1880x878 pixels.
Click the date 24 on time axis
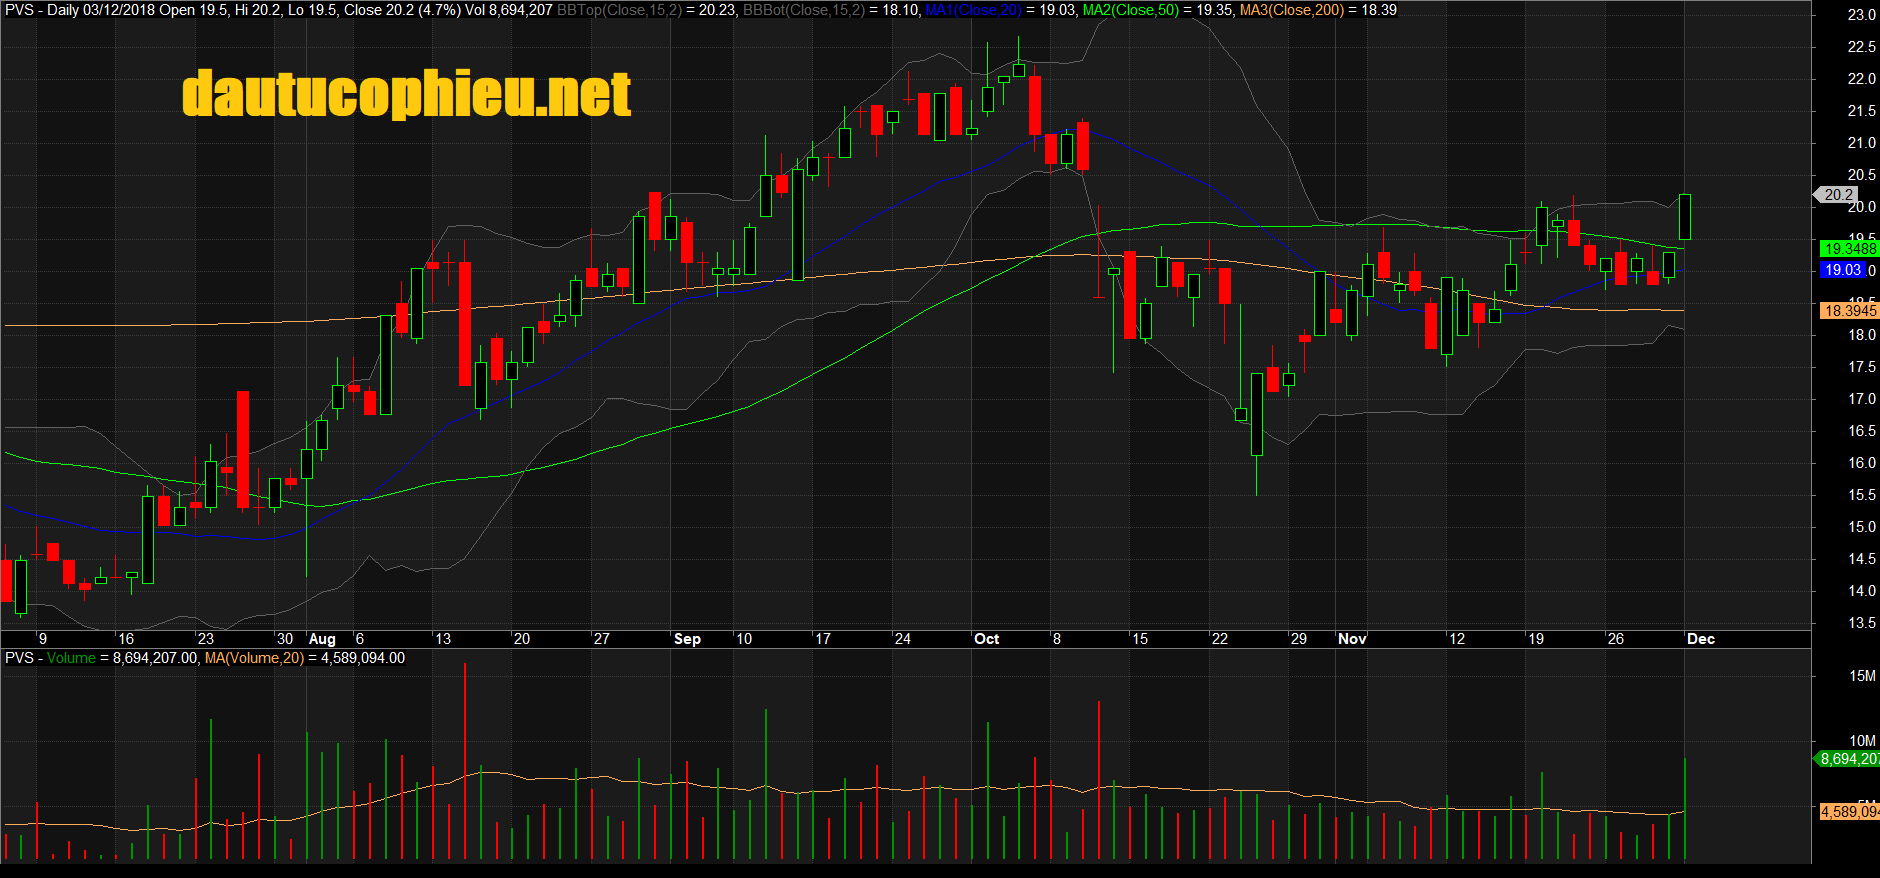pyautogui.click(x=902, y=639)
